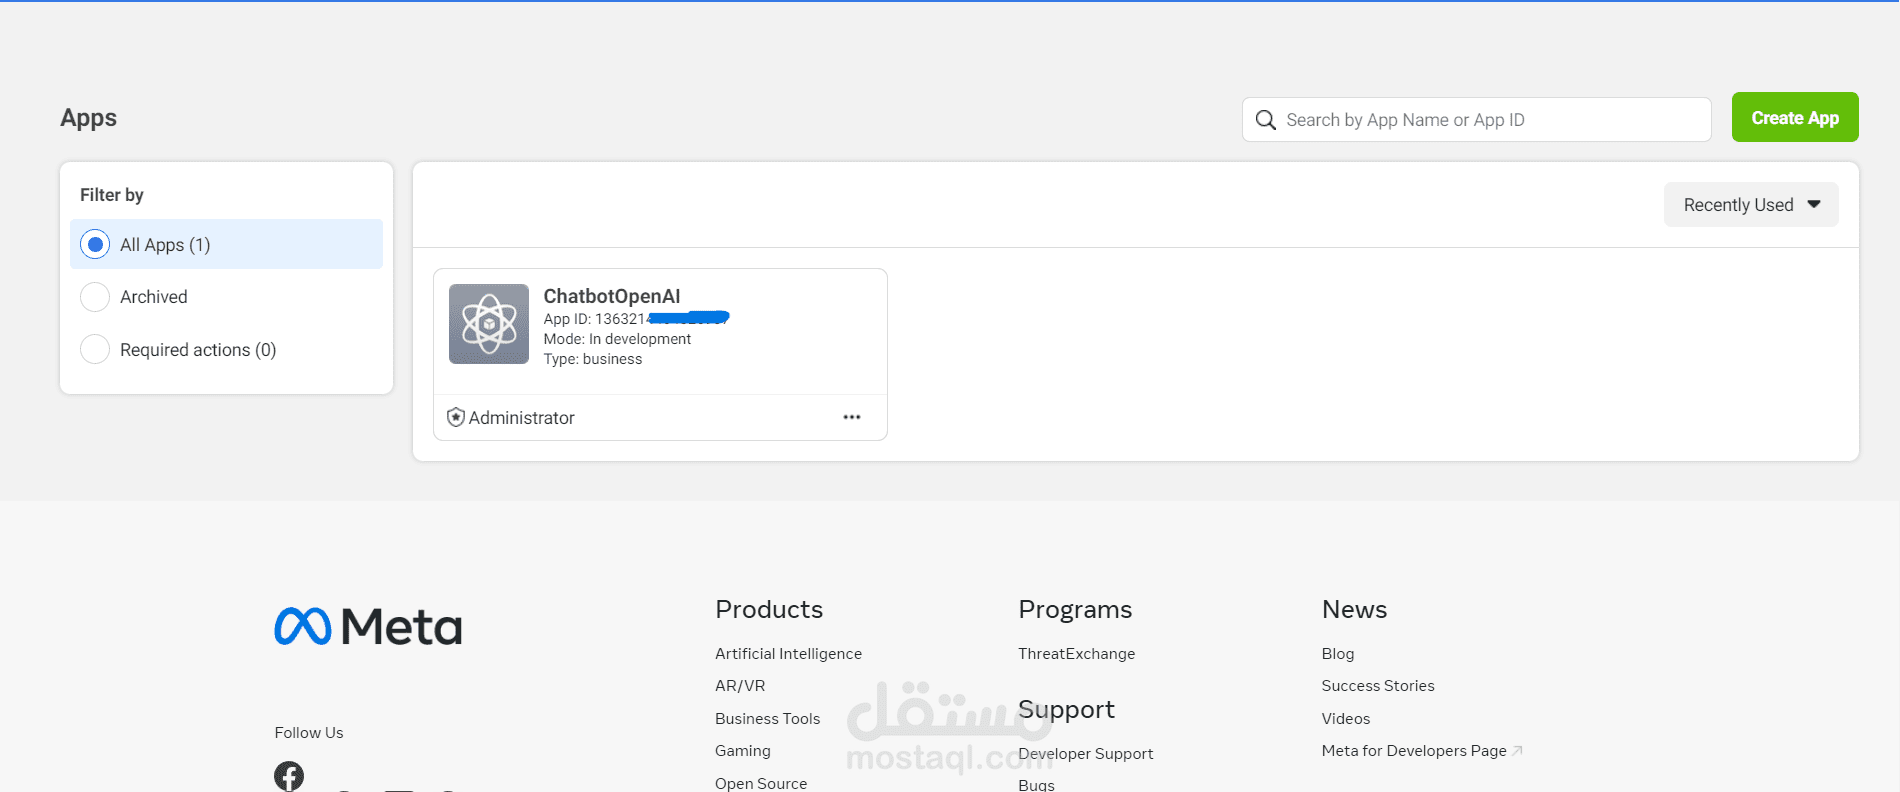1900x792 pixels.
Task: Select the All Apps (1) radio button
Action: 95,244
